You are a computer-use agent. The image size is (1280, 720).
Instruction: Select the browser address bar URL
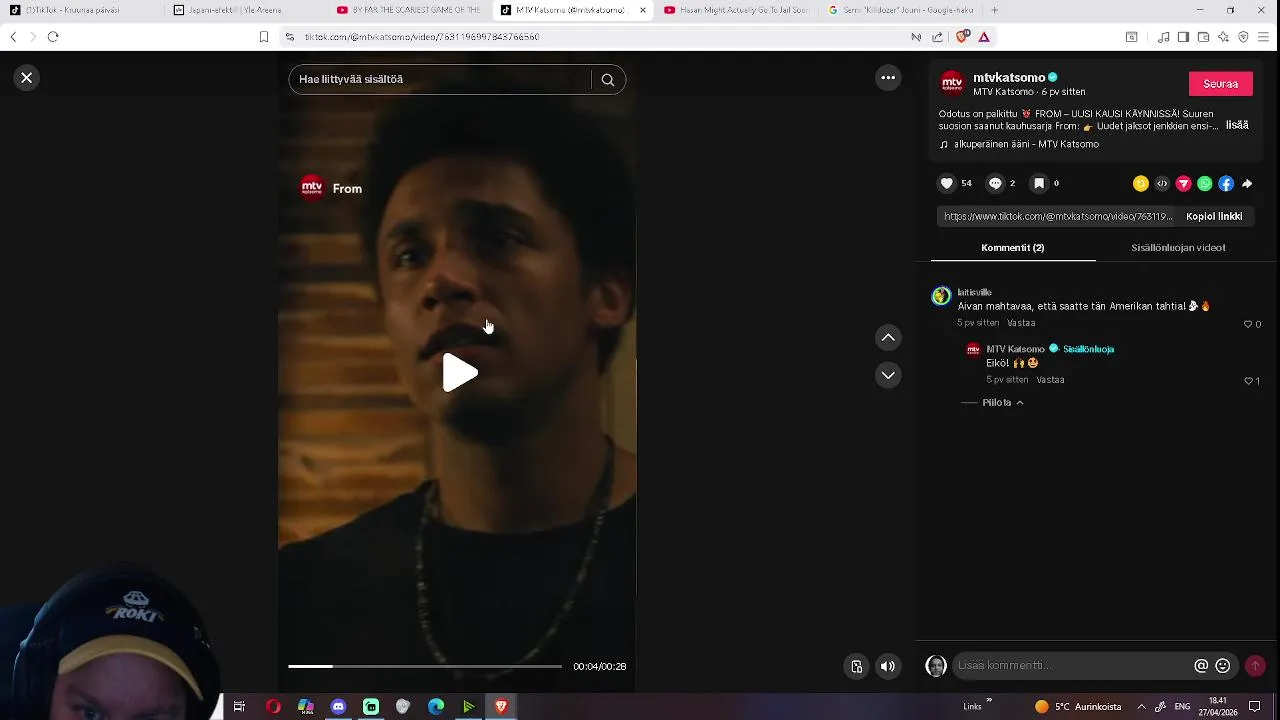click(x=422, y=37)
